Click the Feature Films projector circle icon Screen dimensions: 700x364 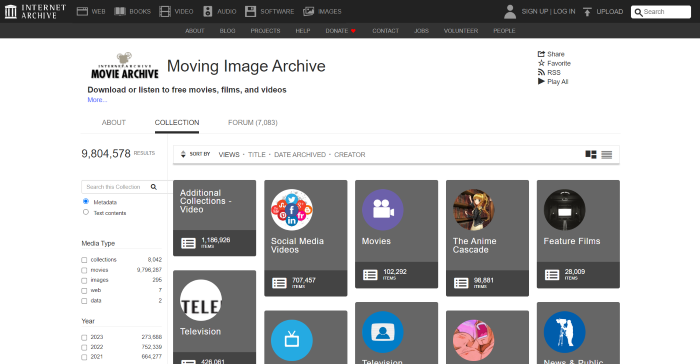(564, 210)
